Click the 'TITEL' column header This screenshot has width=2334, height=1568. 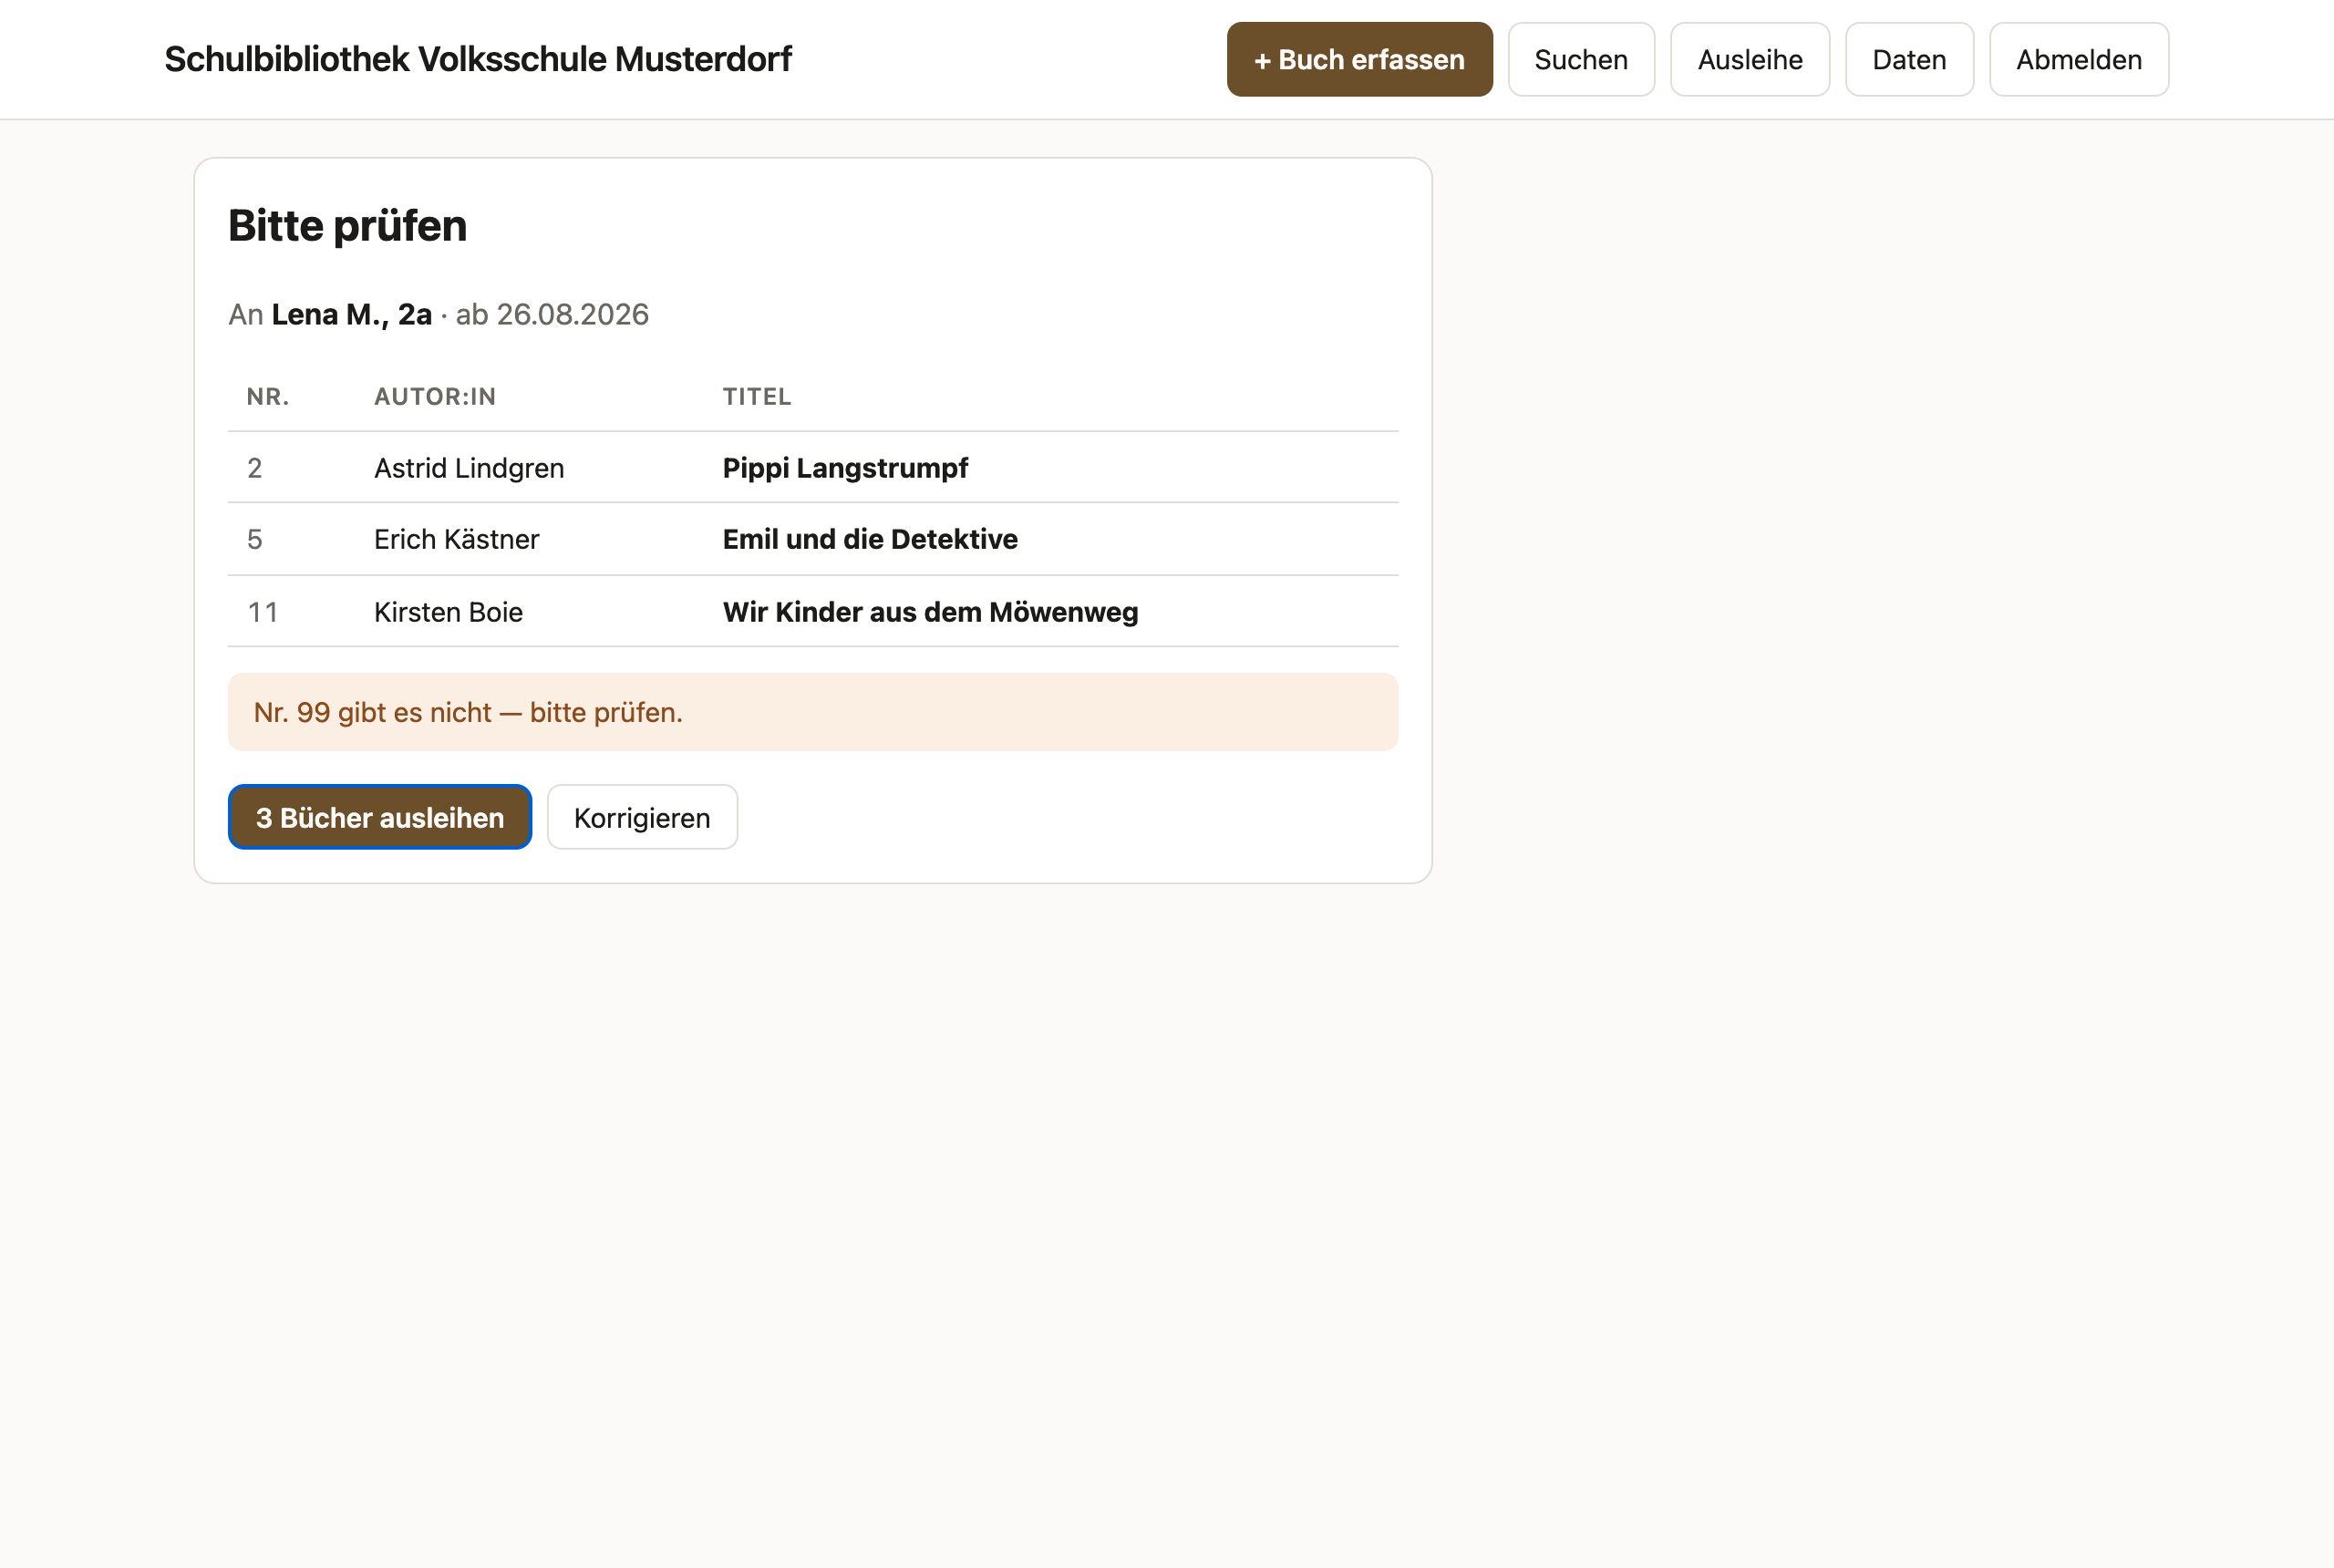point(757,397)
